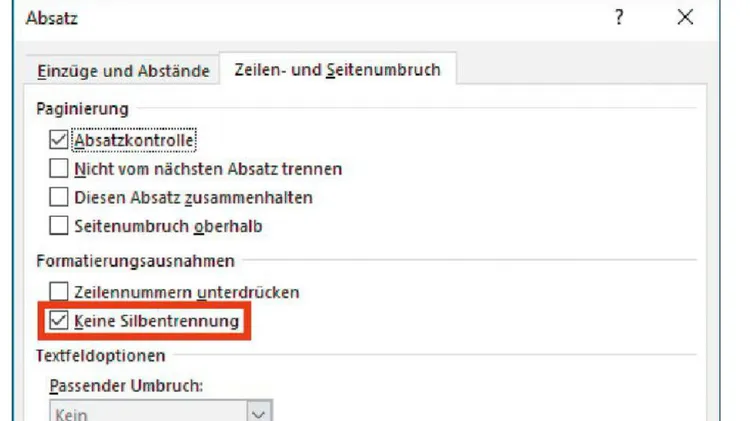Uncheck the Absatzkontrolle checkbox
The width and height of the screenshot is (750, 421).
point(58,140)
